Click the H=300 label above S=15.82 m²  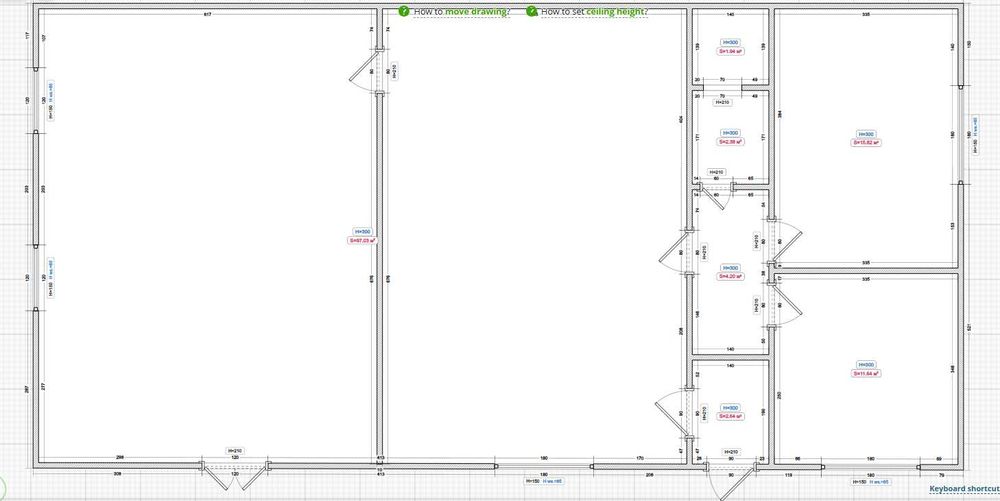click(x=866, y=134)
